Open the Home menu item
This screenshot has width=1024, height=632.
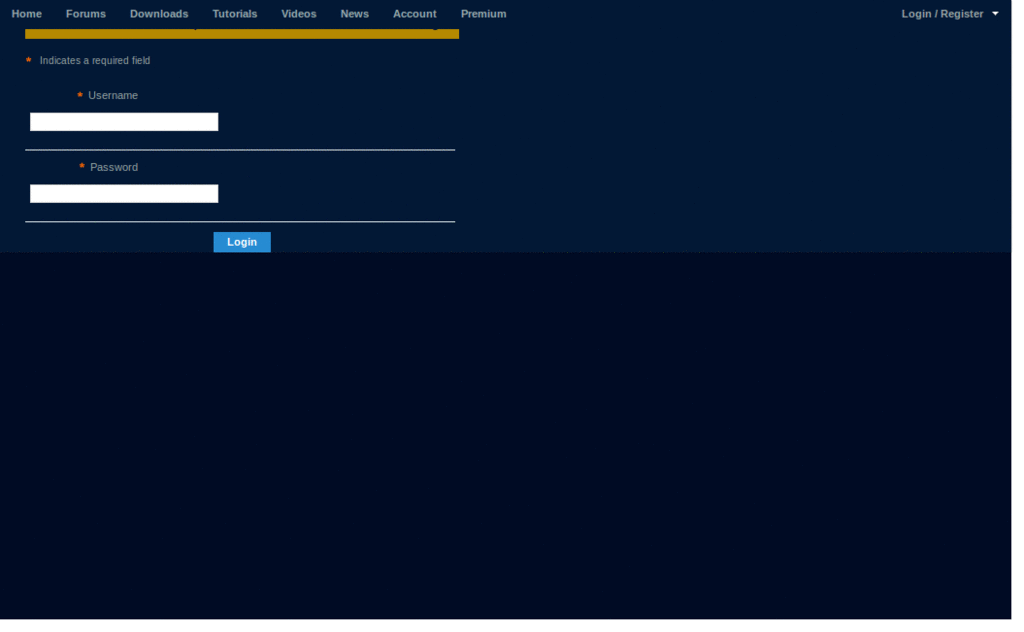(27, 14)
